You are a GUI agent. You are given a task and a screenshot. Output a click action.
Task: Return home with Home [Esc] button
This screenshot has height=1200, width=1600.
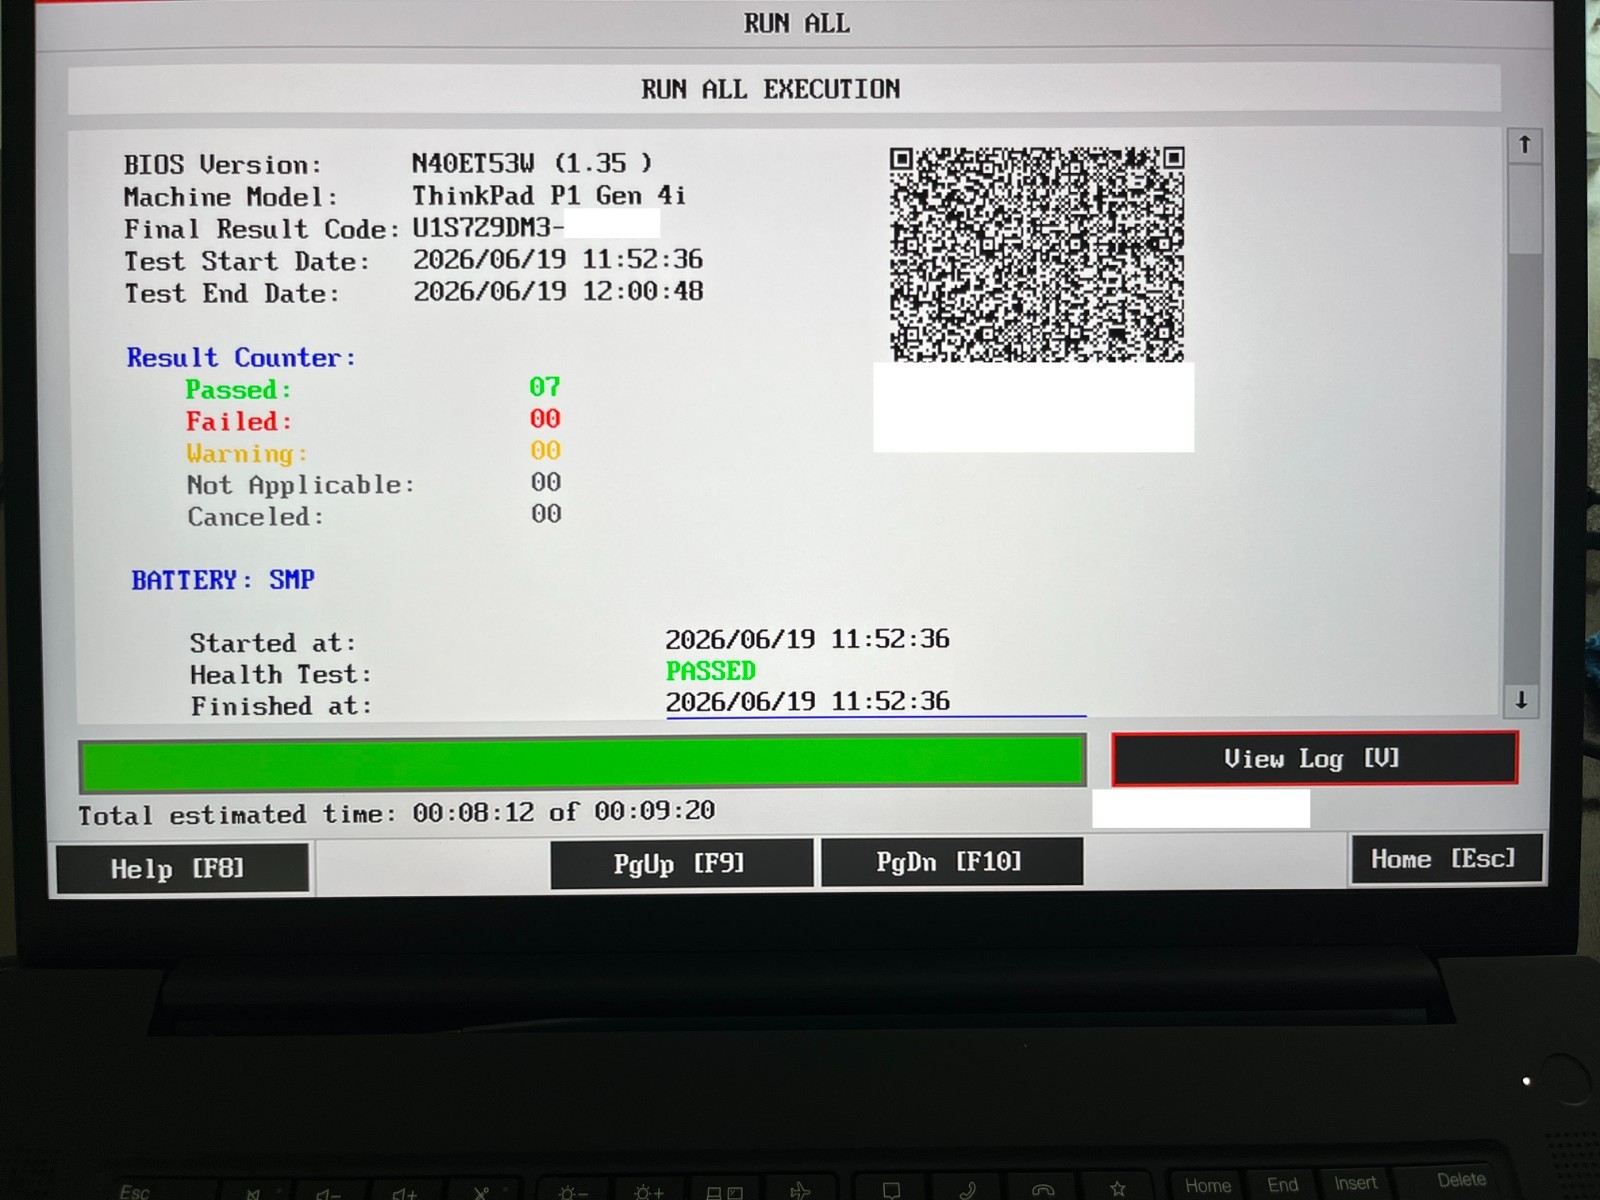(1446, 859)
